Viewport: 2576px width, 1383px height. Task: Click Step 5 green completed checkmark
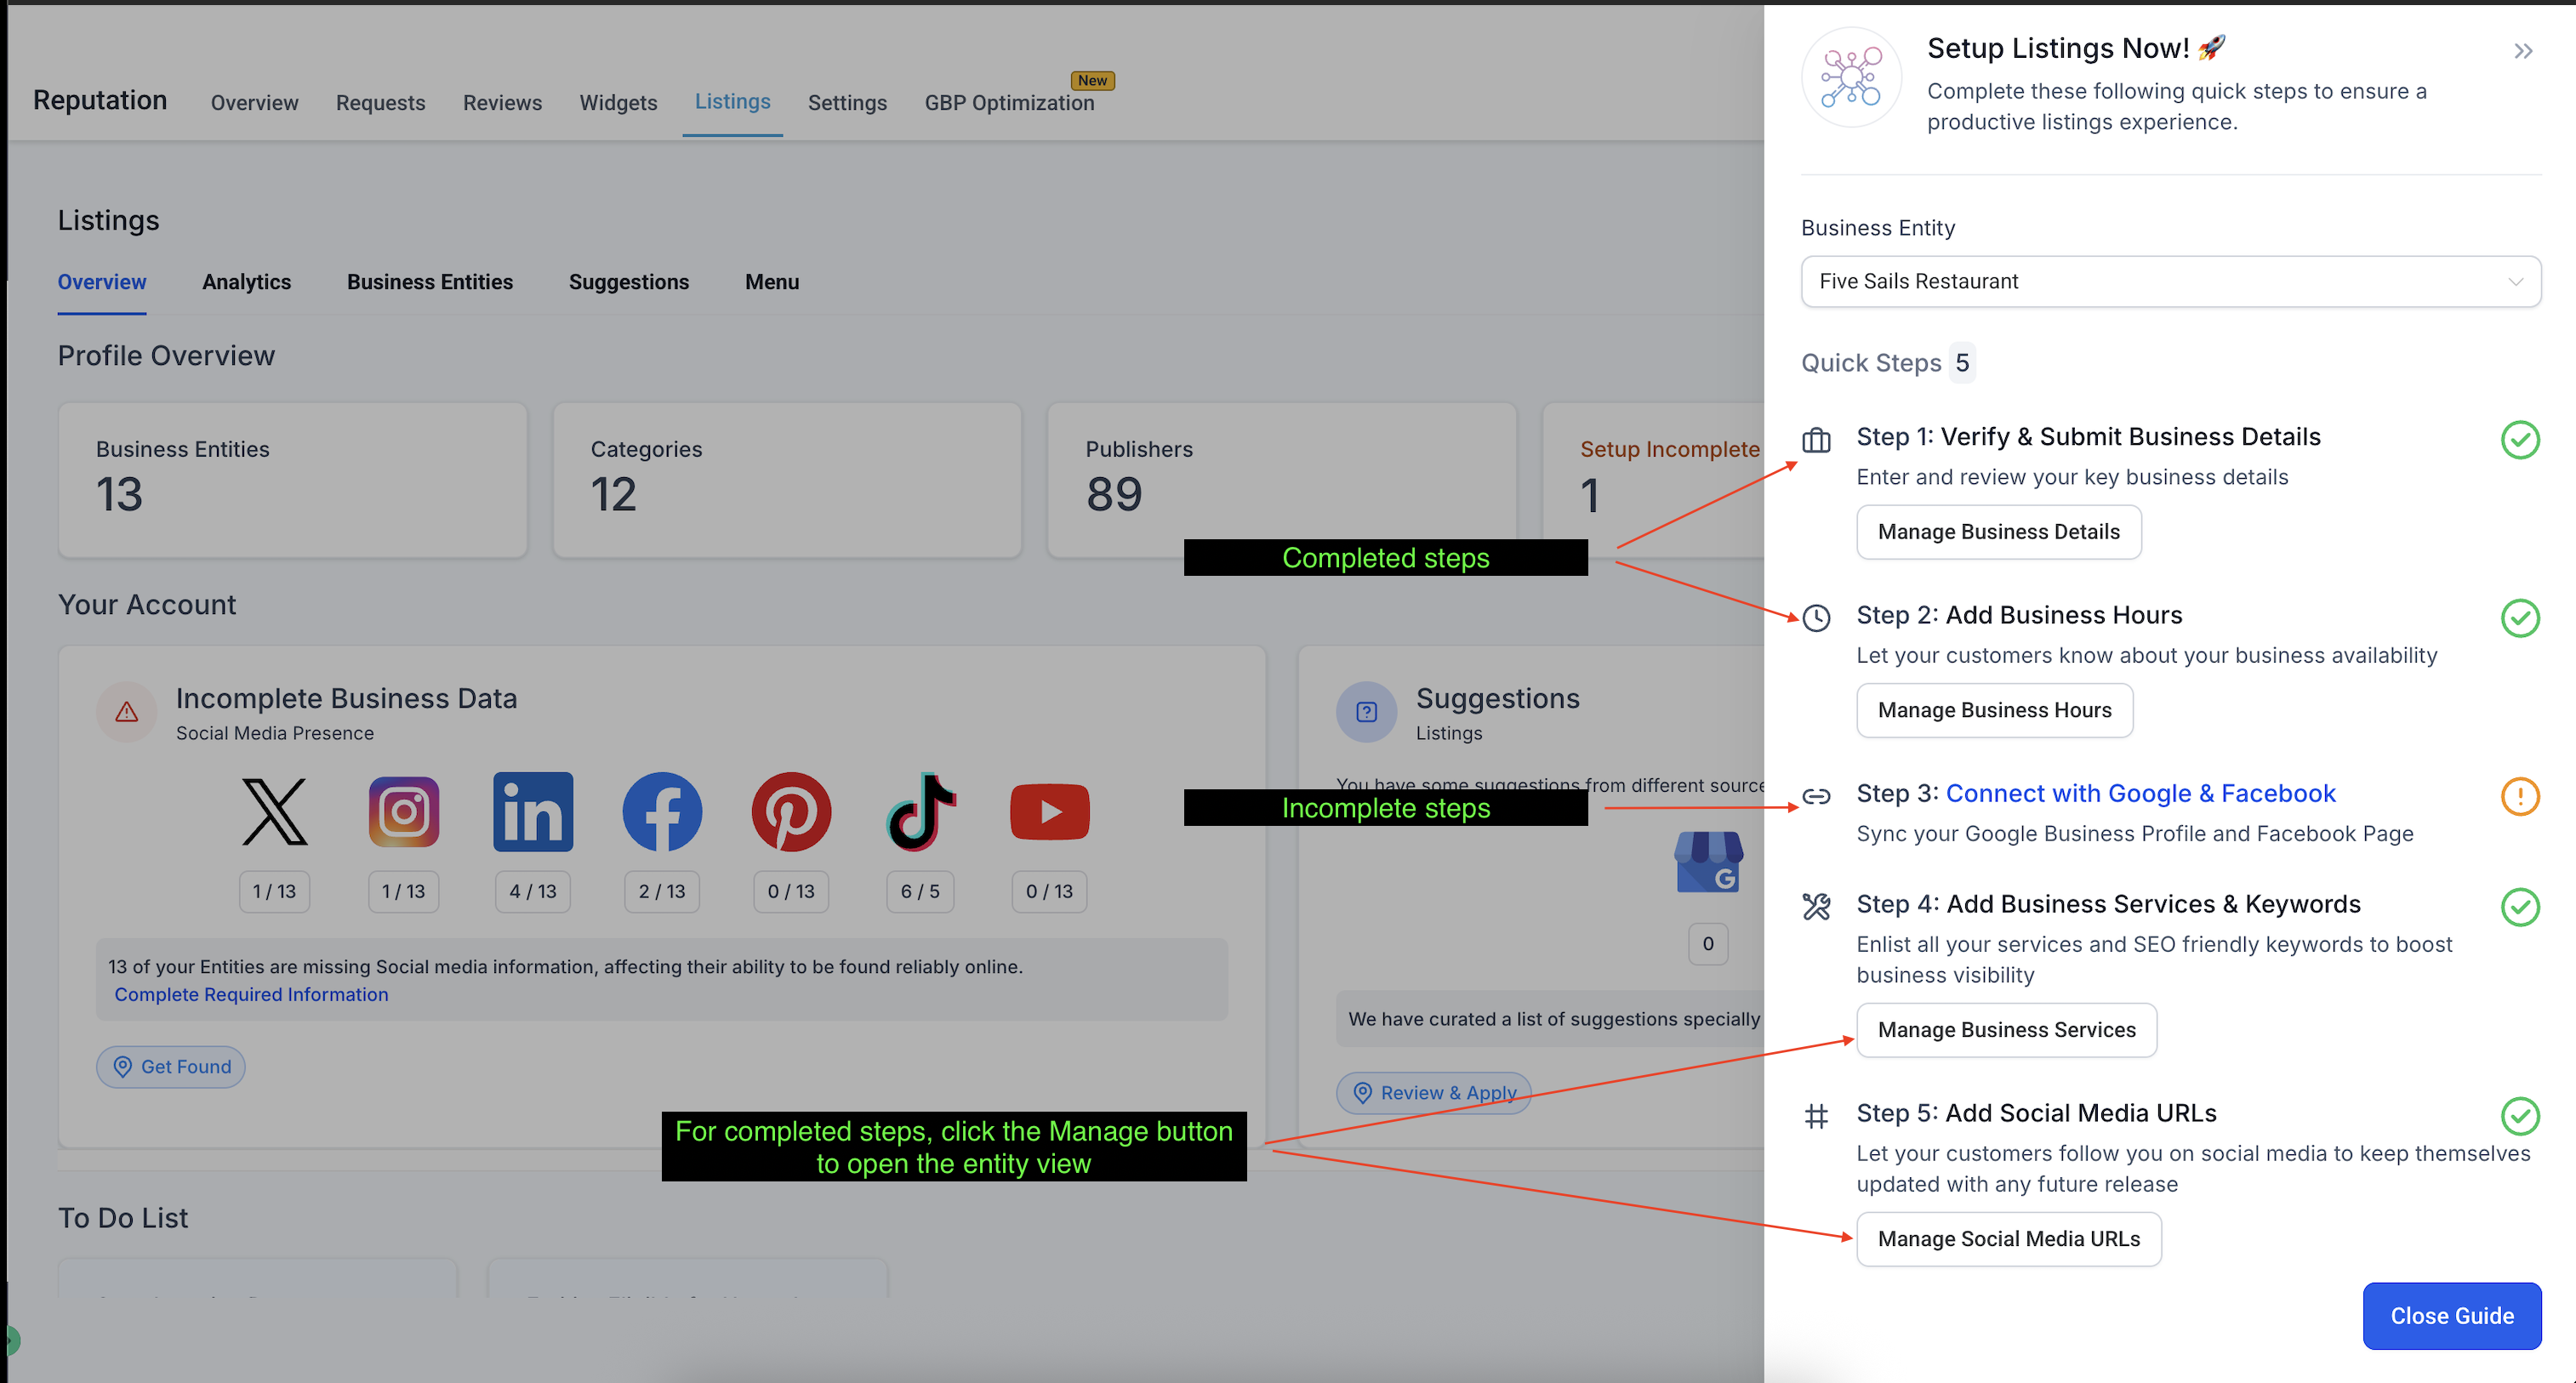pyautogui.click(x=2519, y=1115)
